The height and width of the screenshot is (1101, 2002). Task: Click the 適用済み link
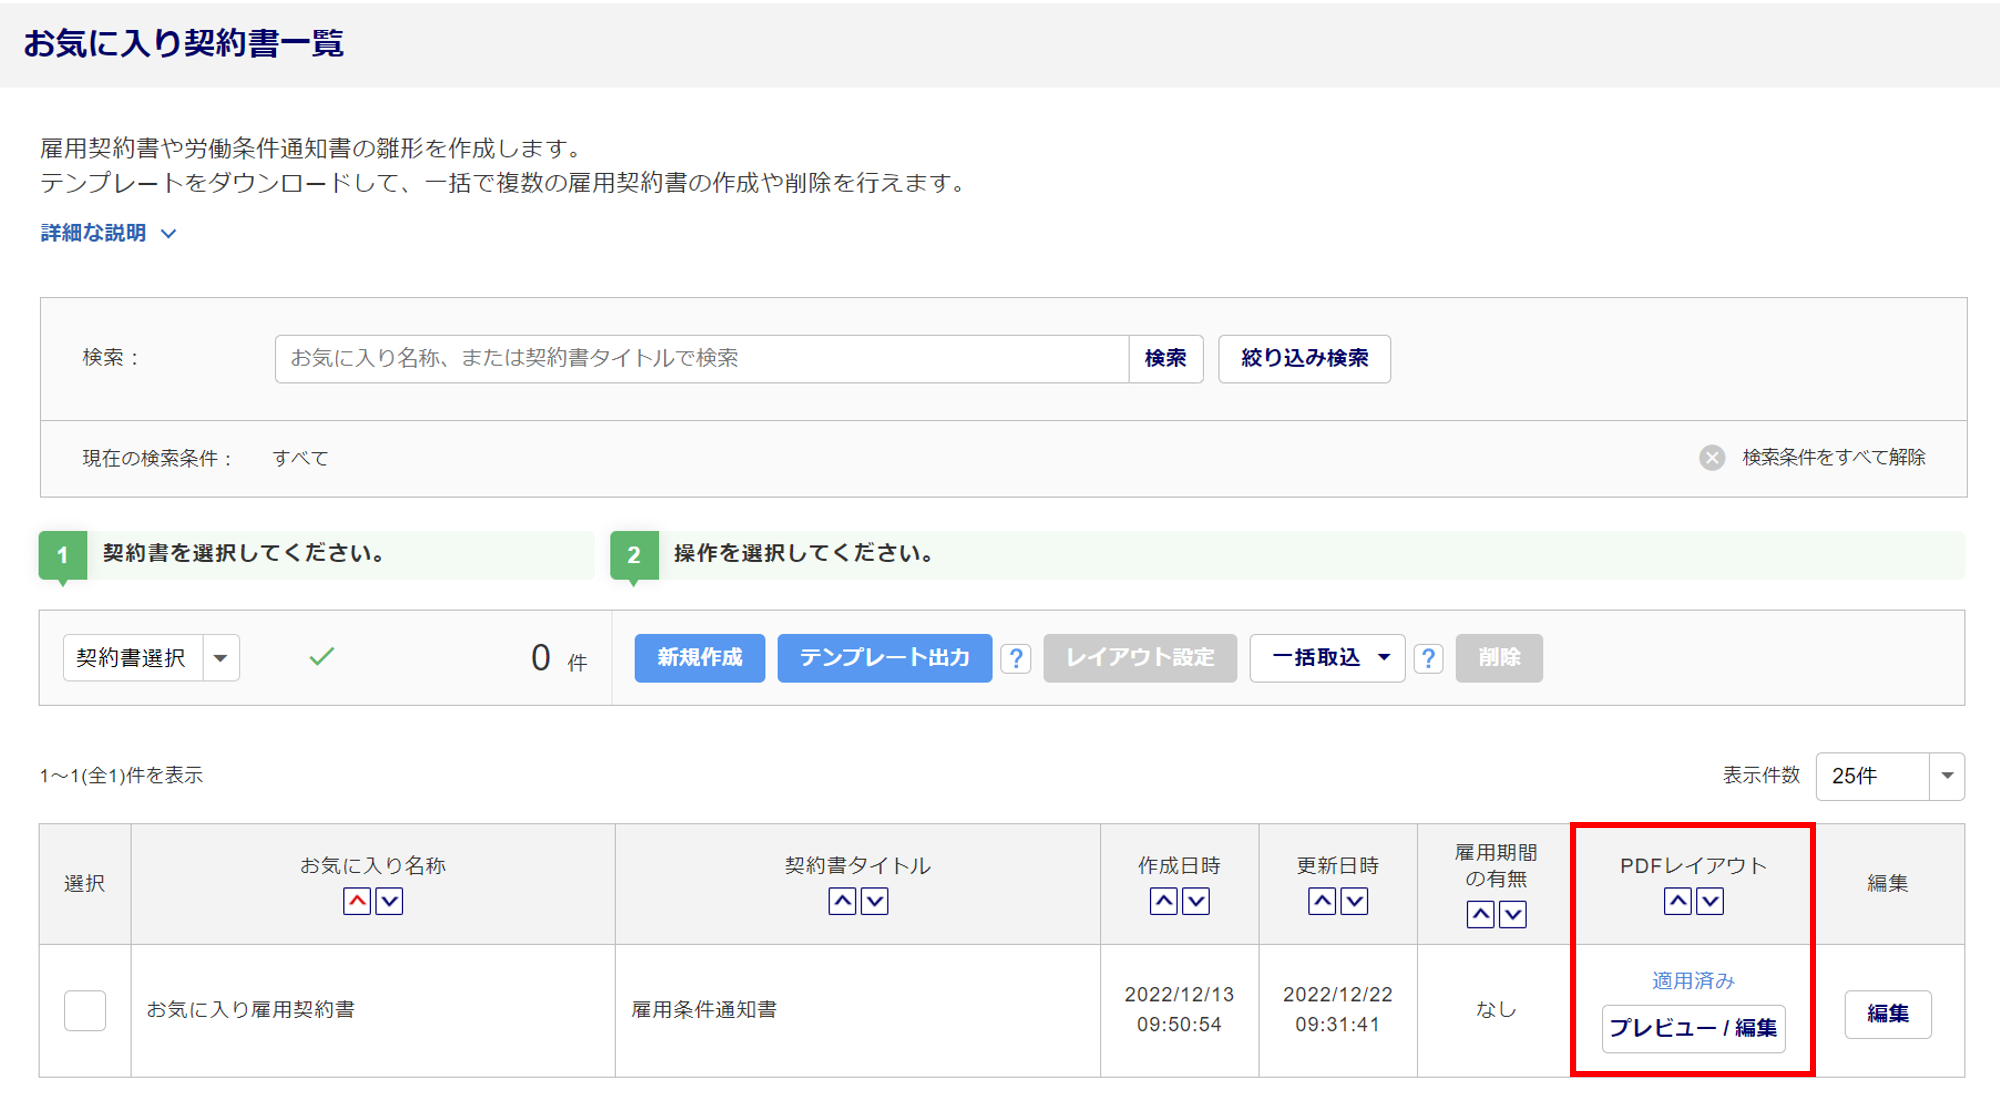(x=1692, y=981)
